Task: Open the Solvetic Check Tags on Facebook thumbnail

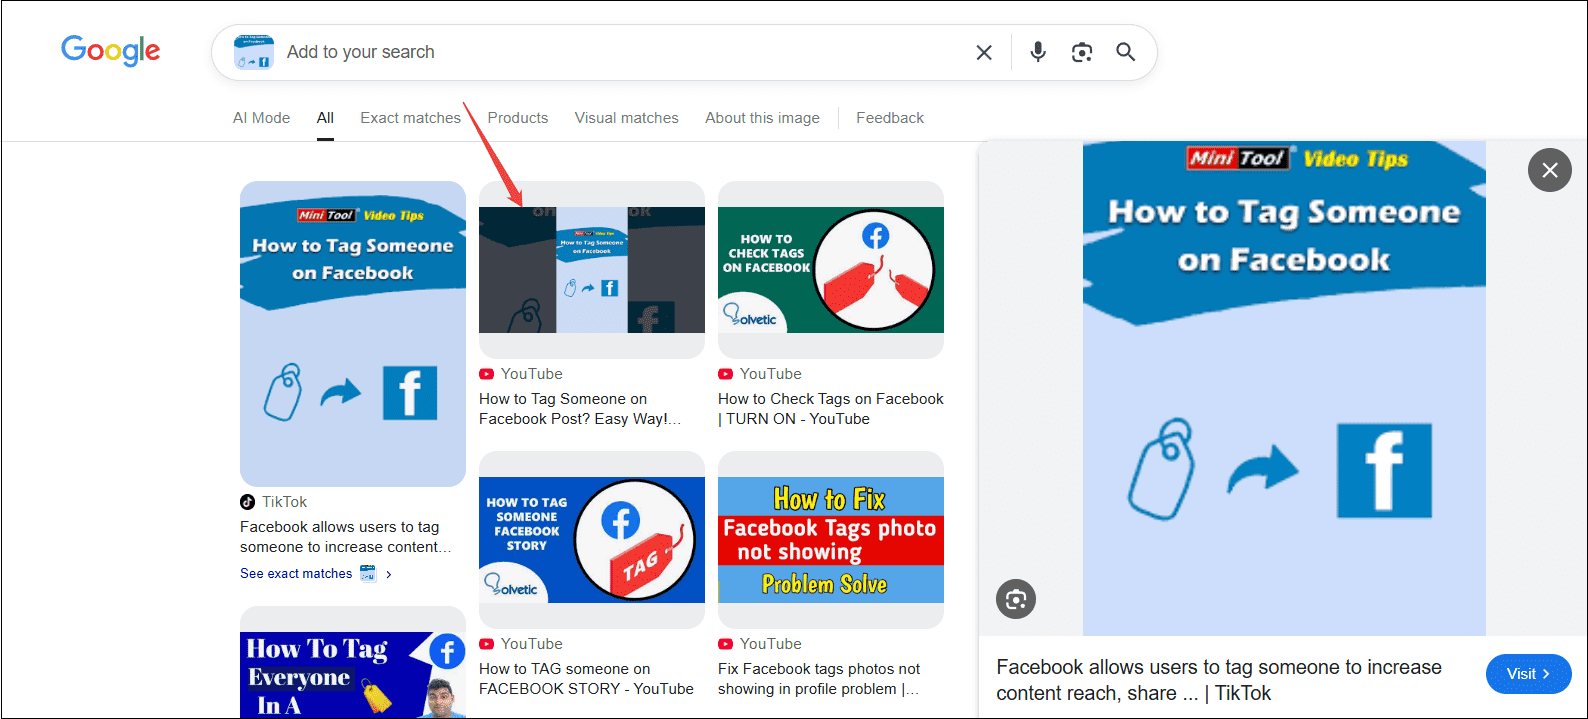Action: click(x=831, y=270)
